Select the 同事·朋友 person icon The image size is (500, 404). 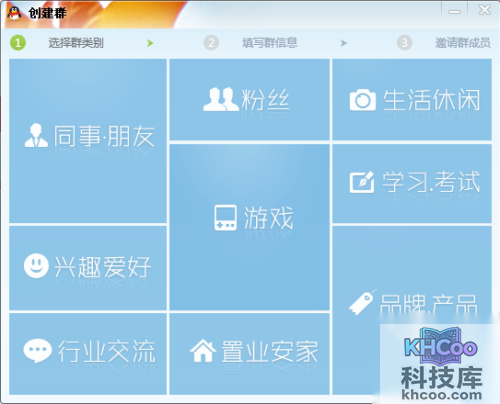36,135
